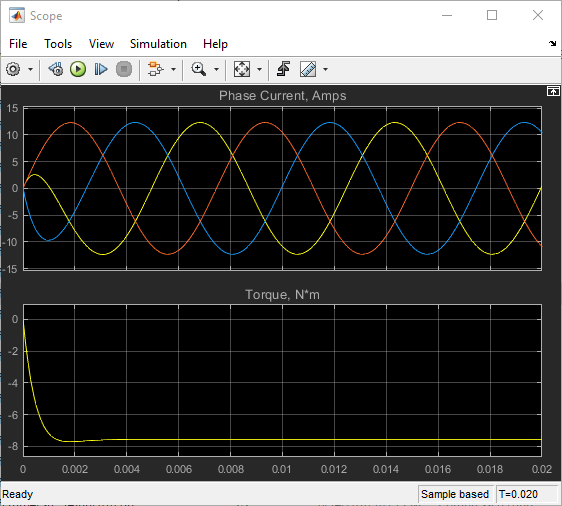Image resolution: width=562 pixels, height=506 pixels.
Task: Open the Tools menu
Action: (x=58, y=44)
